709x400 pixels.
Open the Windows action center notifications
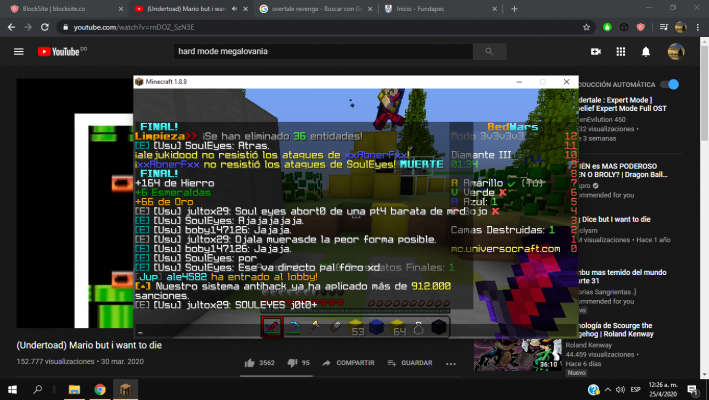[x=692, y=389]
